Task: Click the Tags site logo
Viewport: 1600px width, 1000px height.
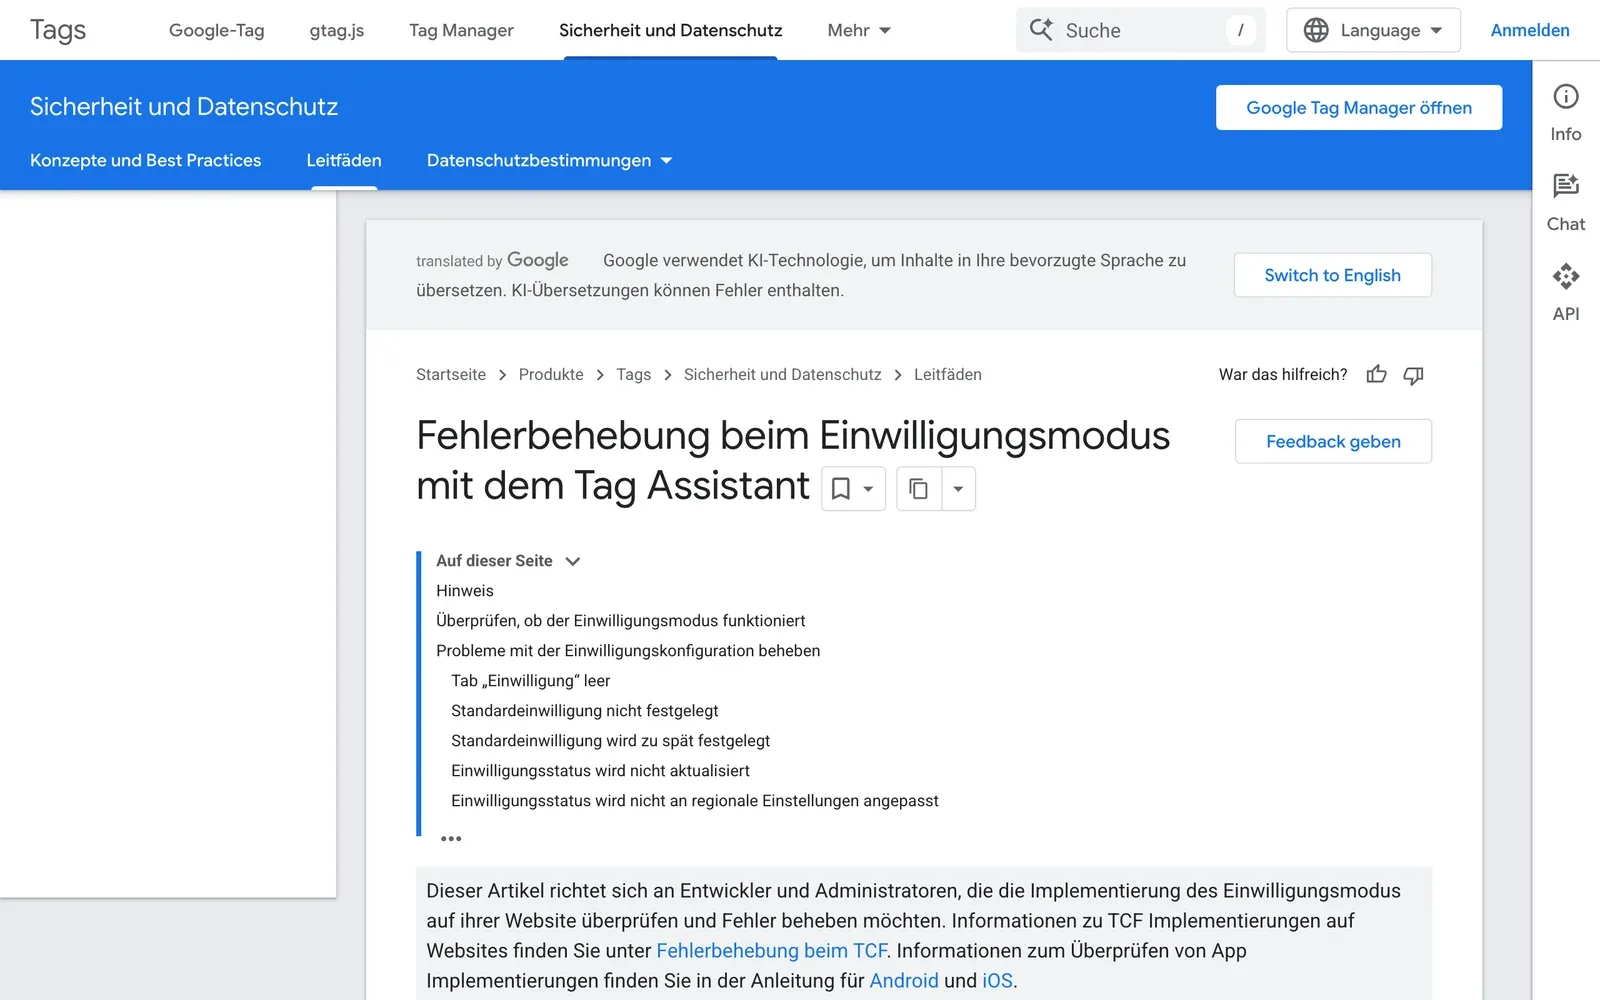Action: (x=58, y=30)
